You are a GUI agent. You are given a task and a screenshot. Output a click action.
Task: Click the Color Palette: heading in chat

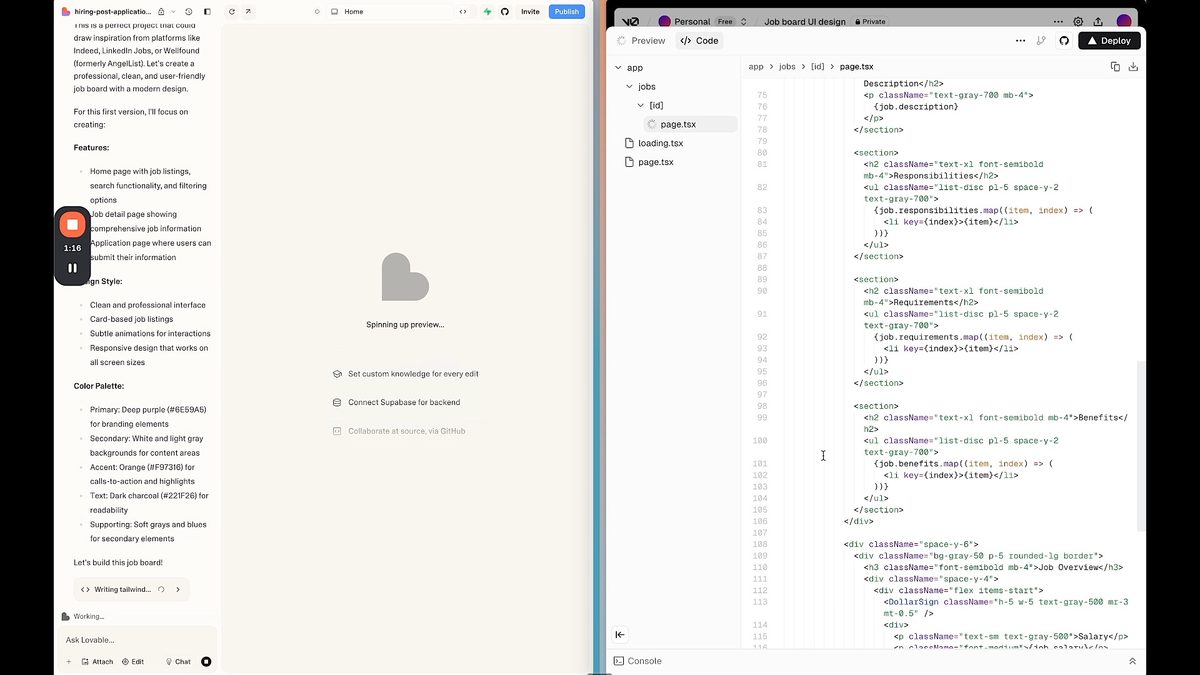[99, 386]
